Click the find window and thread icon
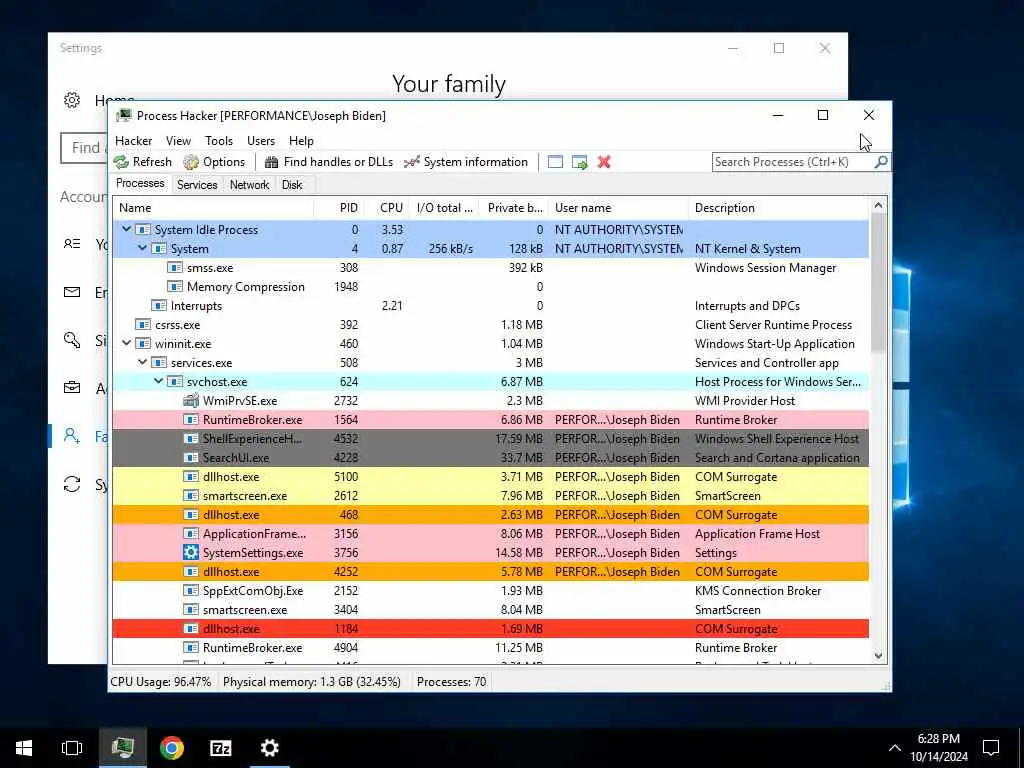The image size is (1024, 768). 579,162
